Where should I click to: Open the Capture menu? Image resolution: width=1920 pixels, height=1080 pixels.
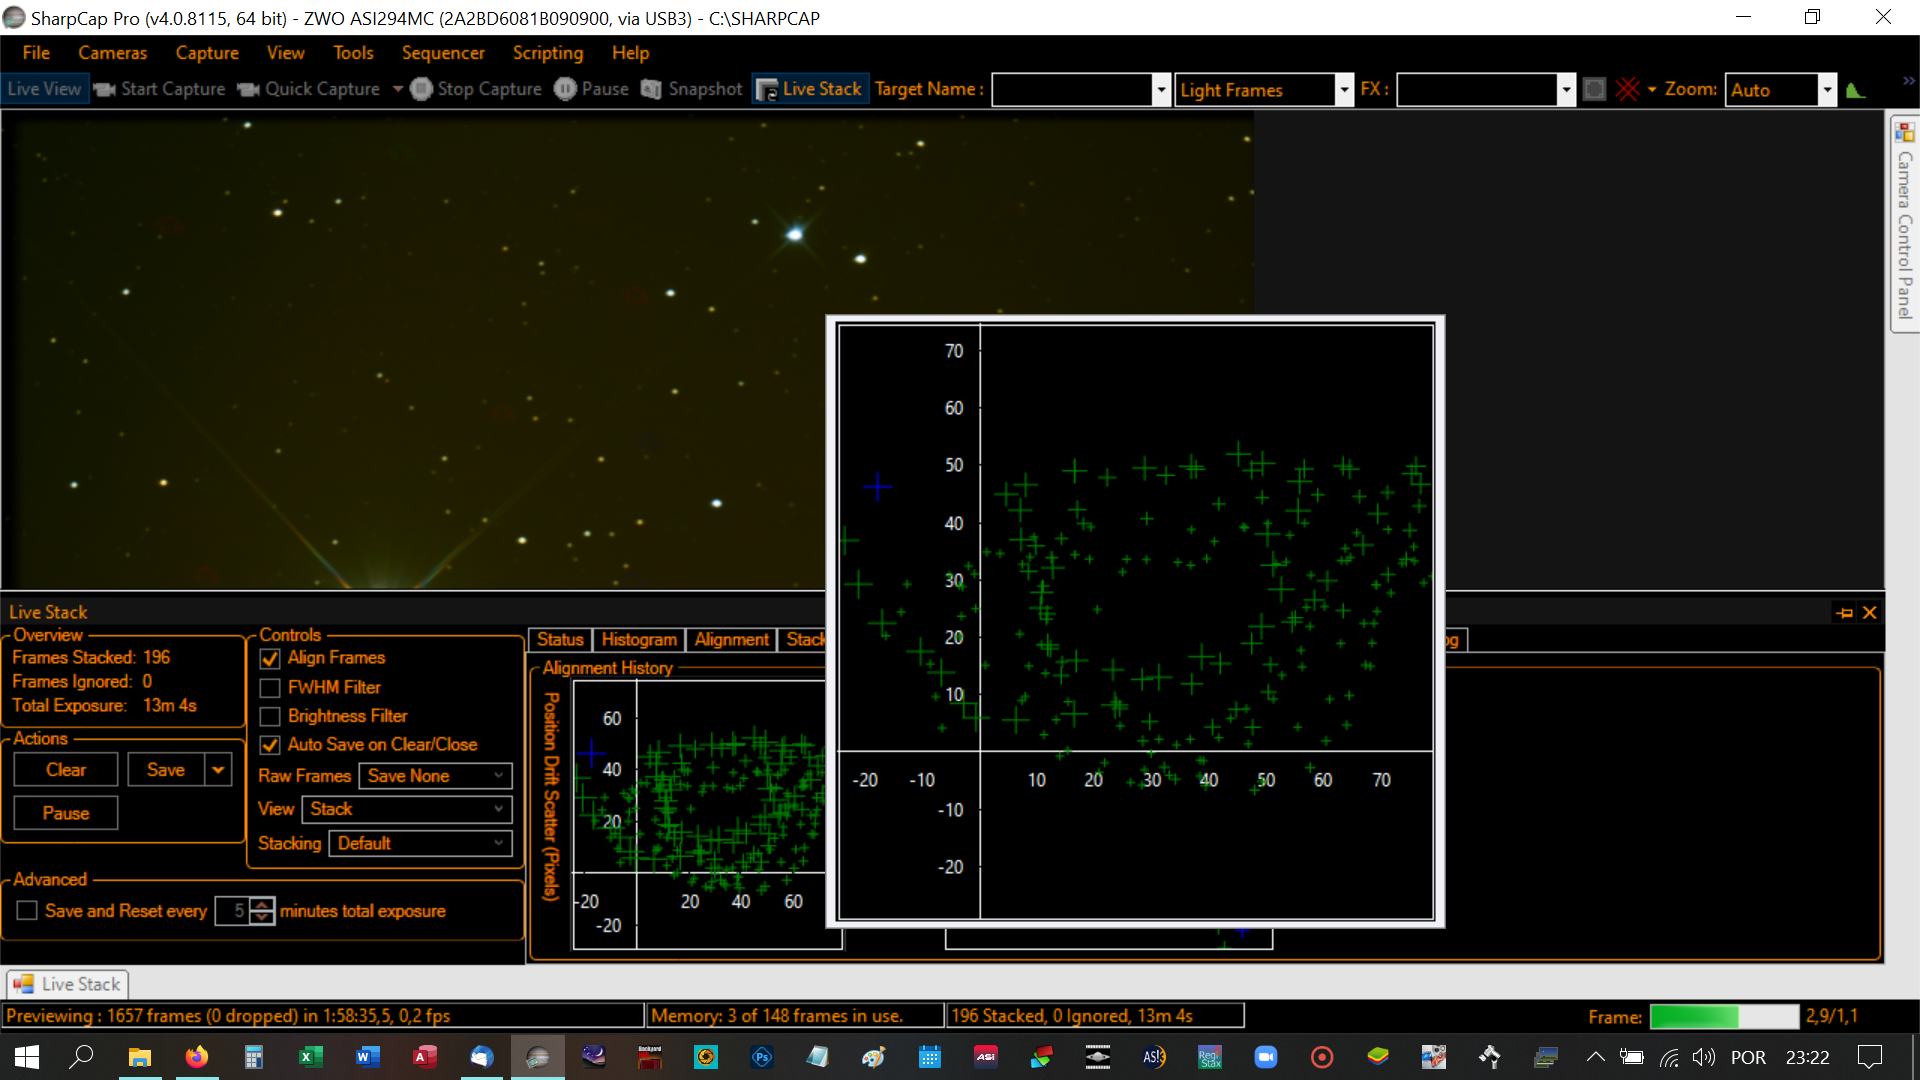tap(207, 53)
